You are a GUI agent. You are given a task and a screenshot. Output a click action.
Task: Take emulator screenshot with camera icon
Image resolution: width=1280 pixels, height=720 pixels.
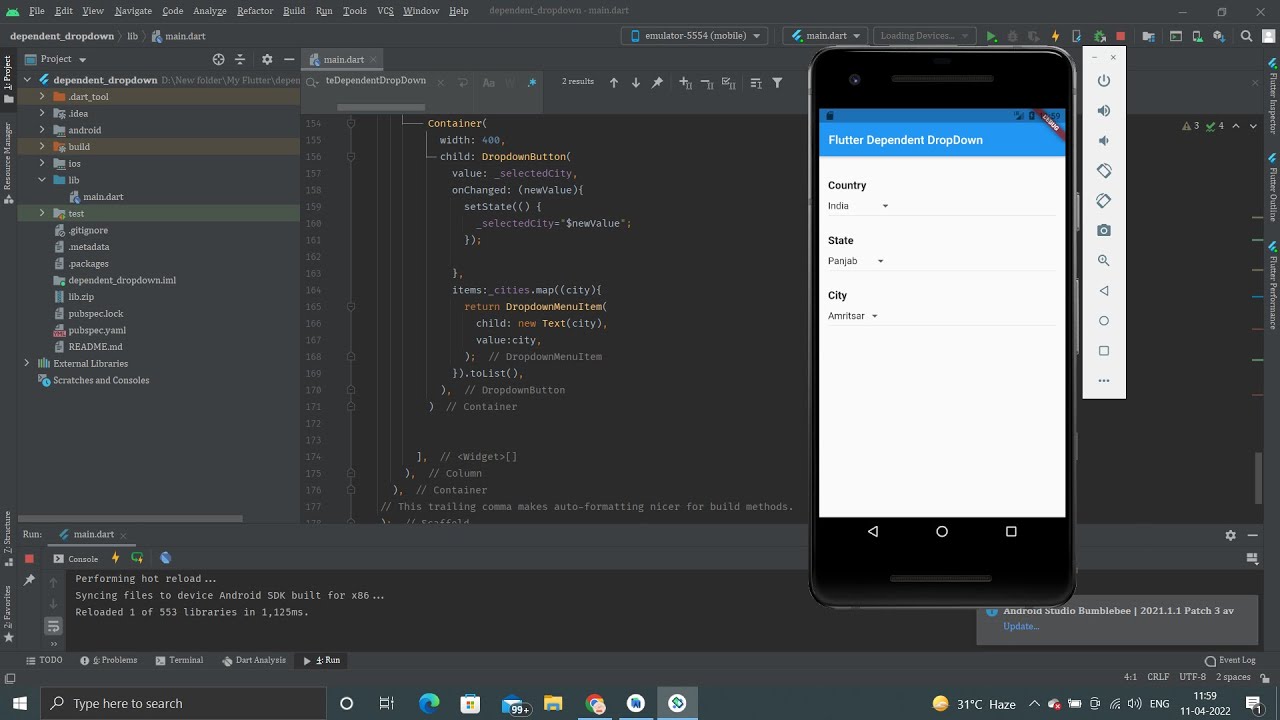click(x=1104, y=230)
